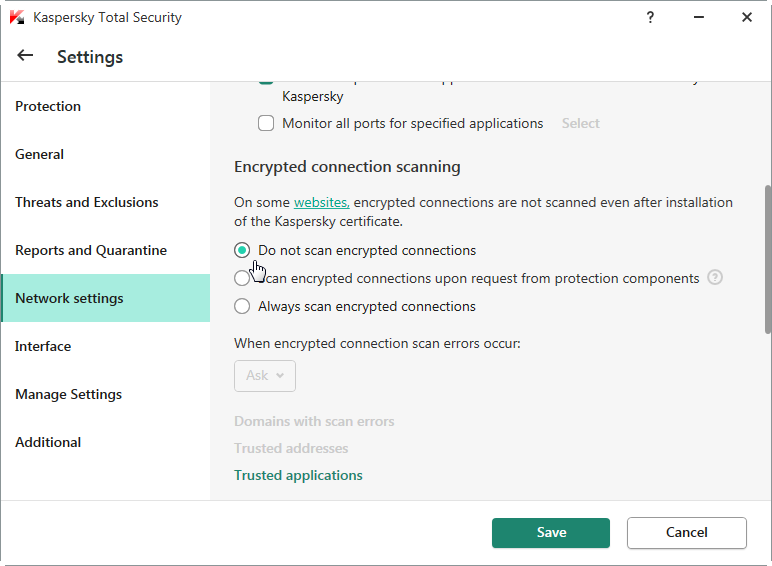Follow the websites hyperlink
This screenshot has width=772, height=566.
321,202
